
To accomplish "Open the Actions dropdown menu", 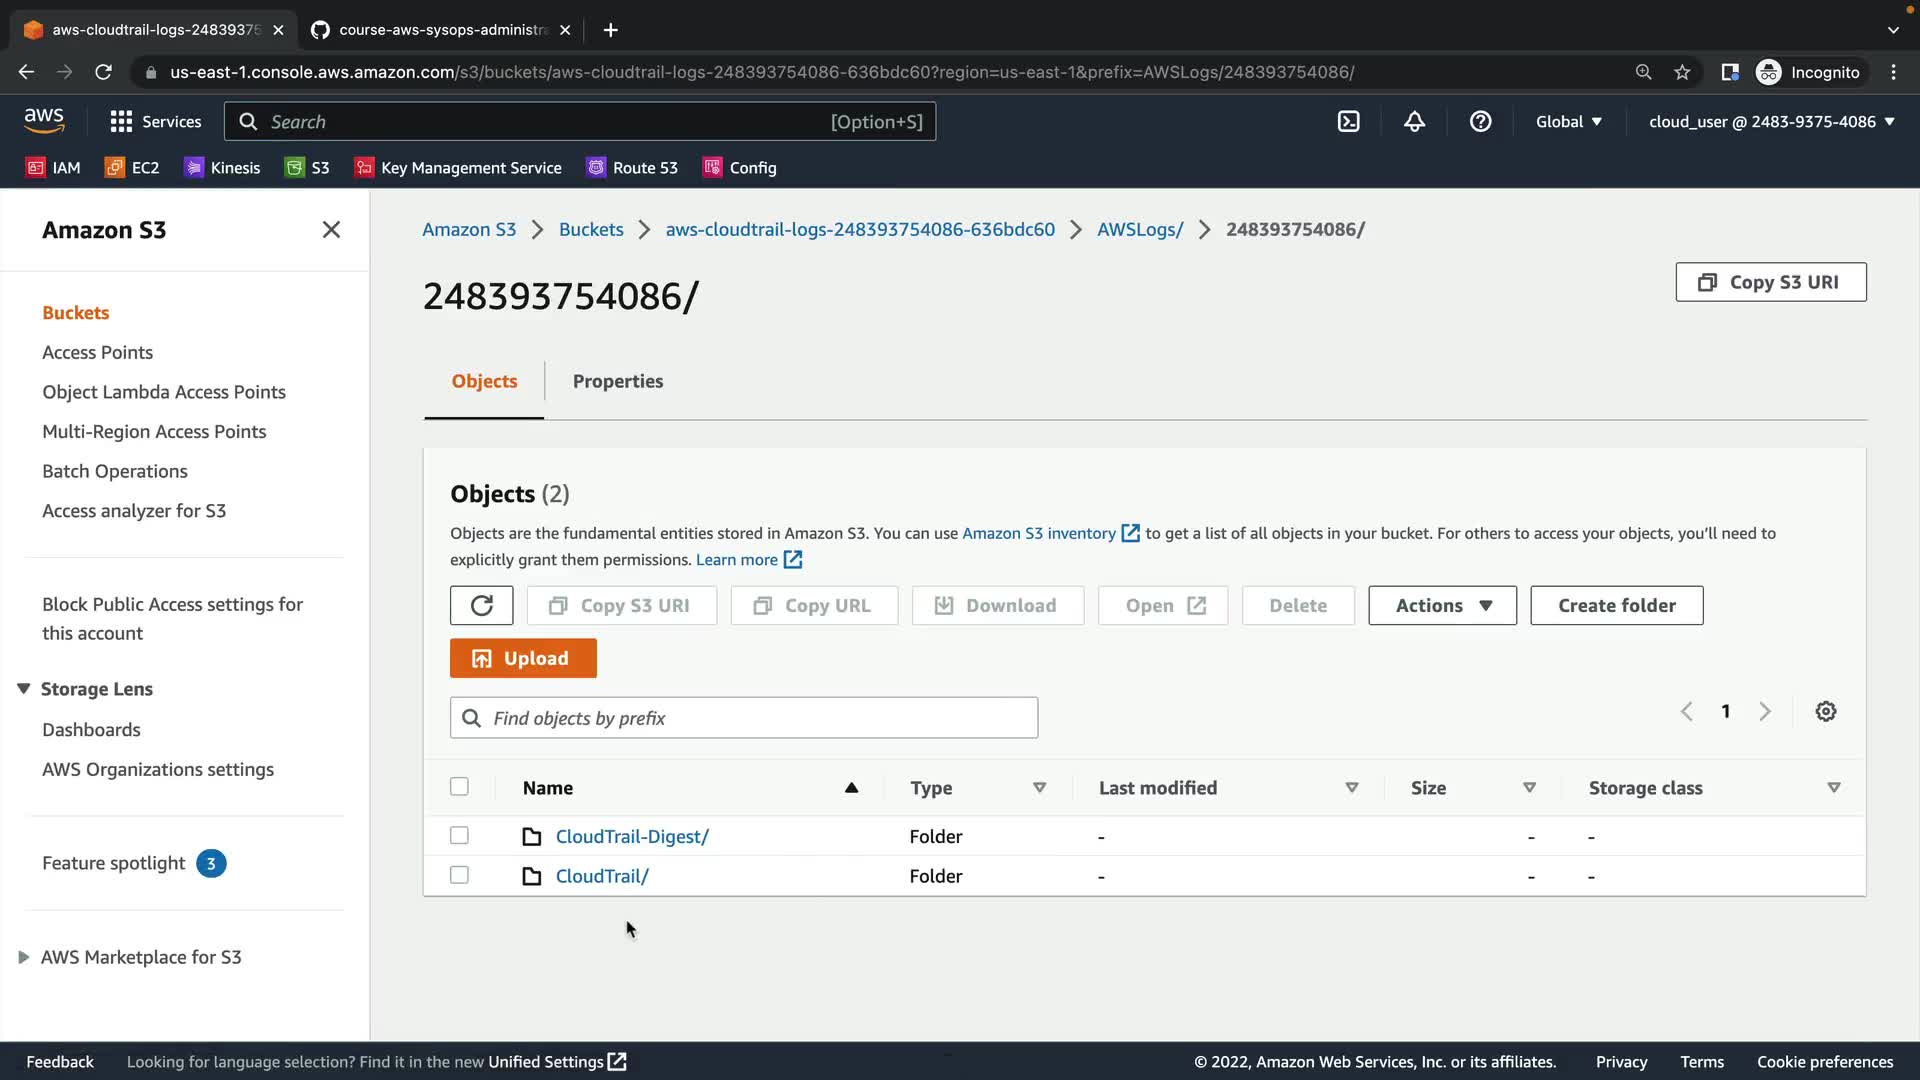I will [1442, 606].
